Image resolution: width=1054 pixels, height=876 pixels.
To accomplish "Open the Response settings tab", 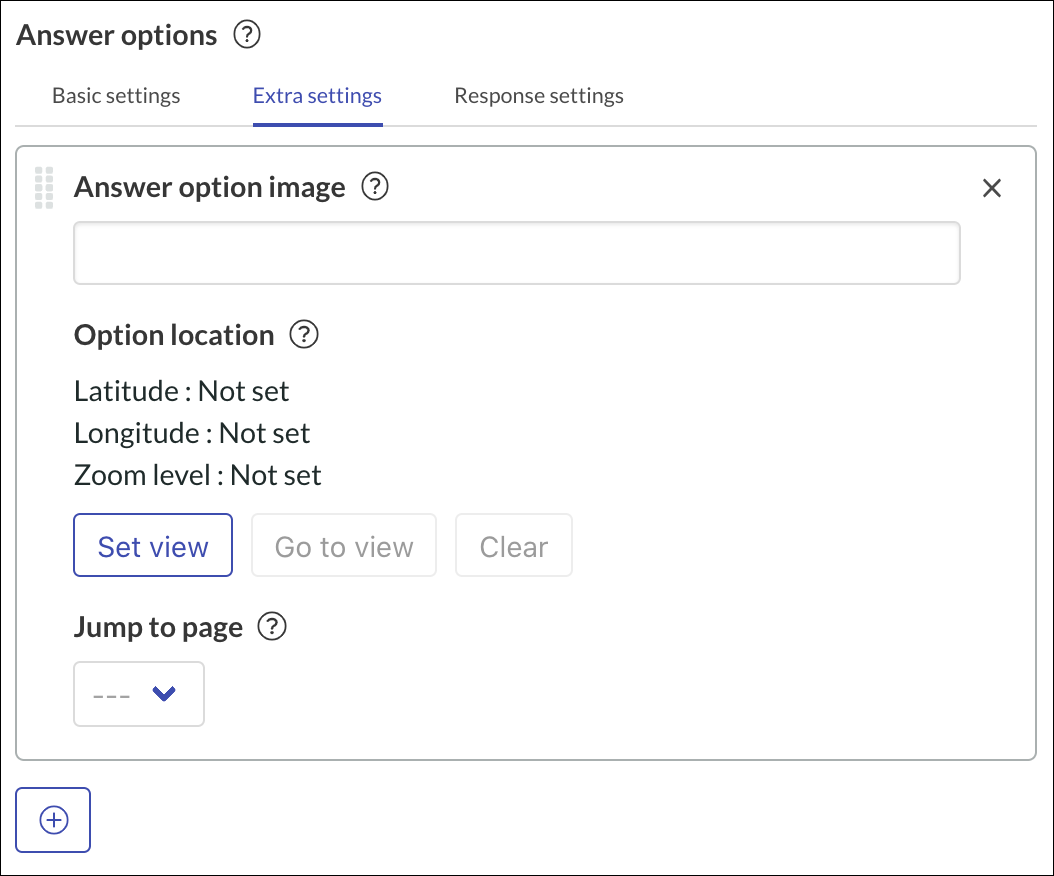I will pyautogui.click(x=539, y=95).
